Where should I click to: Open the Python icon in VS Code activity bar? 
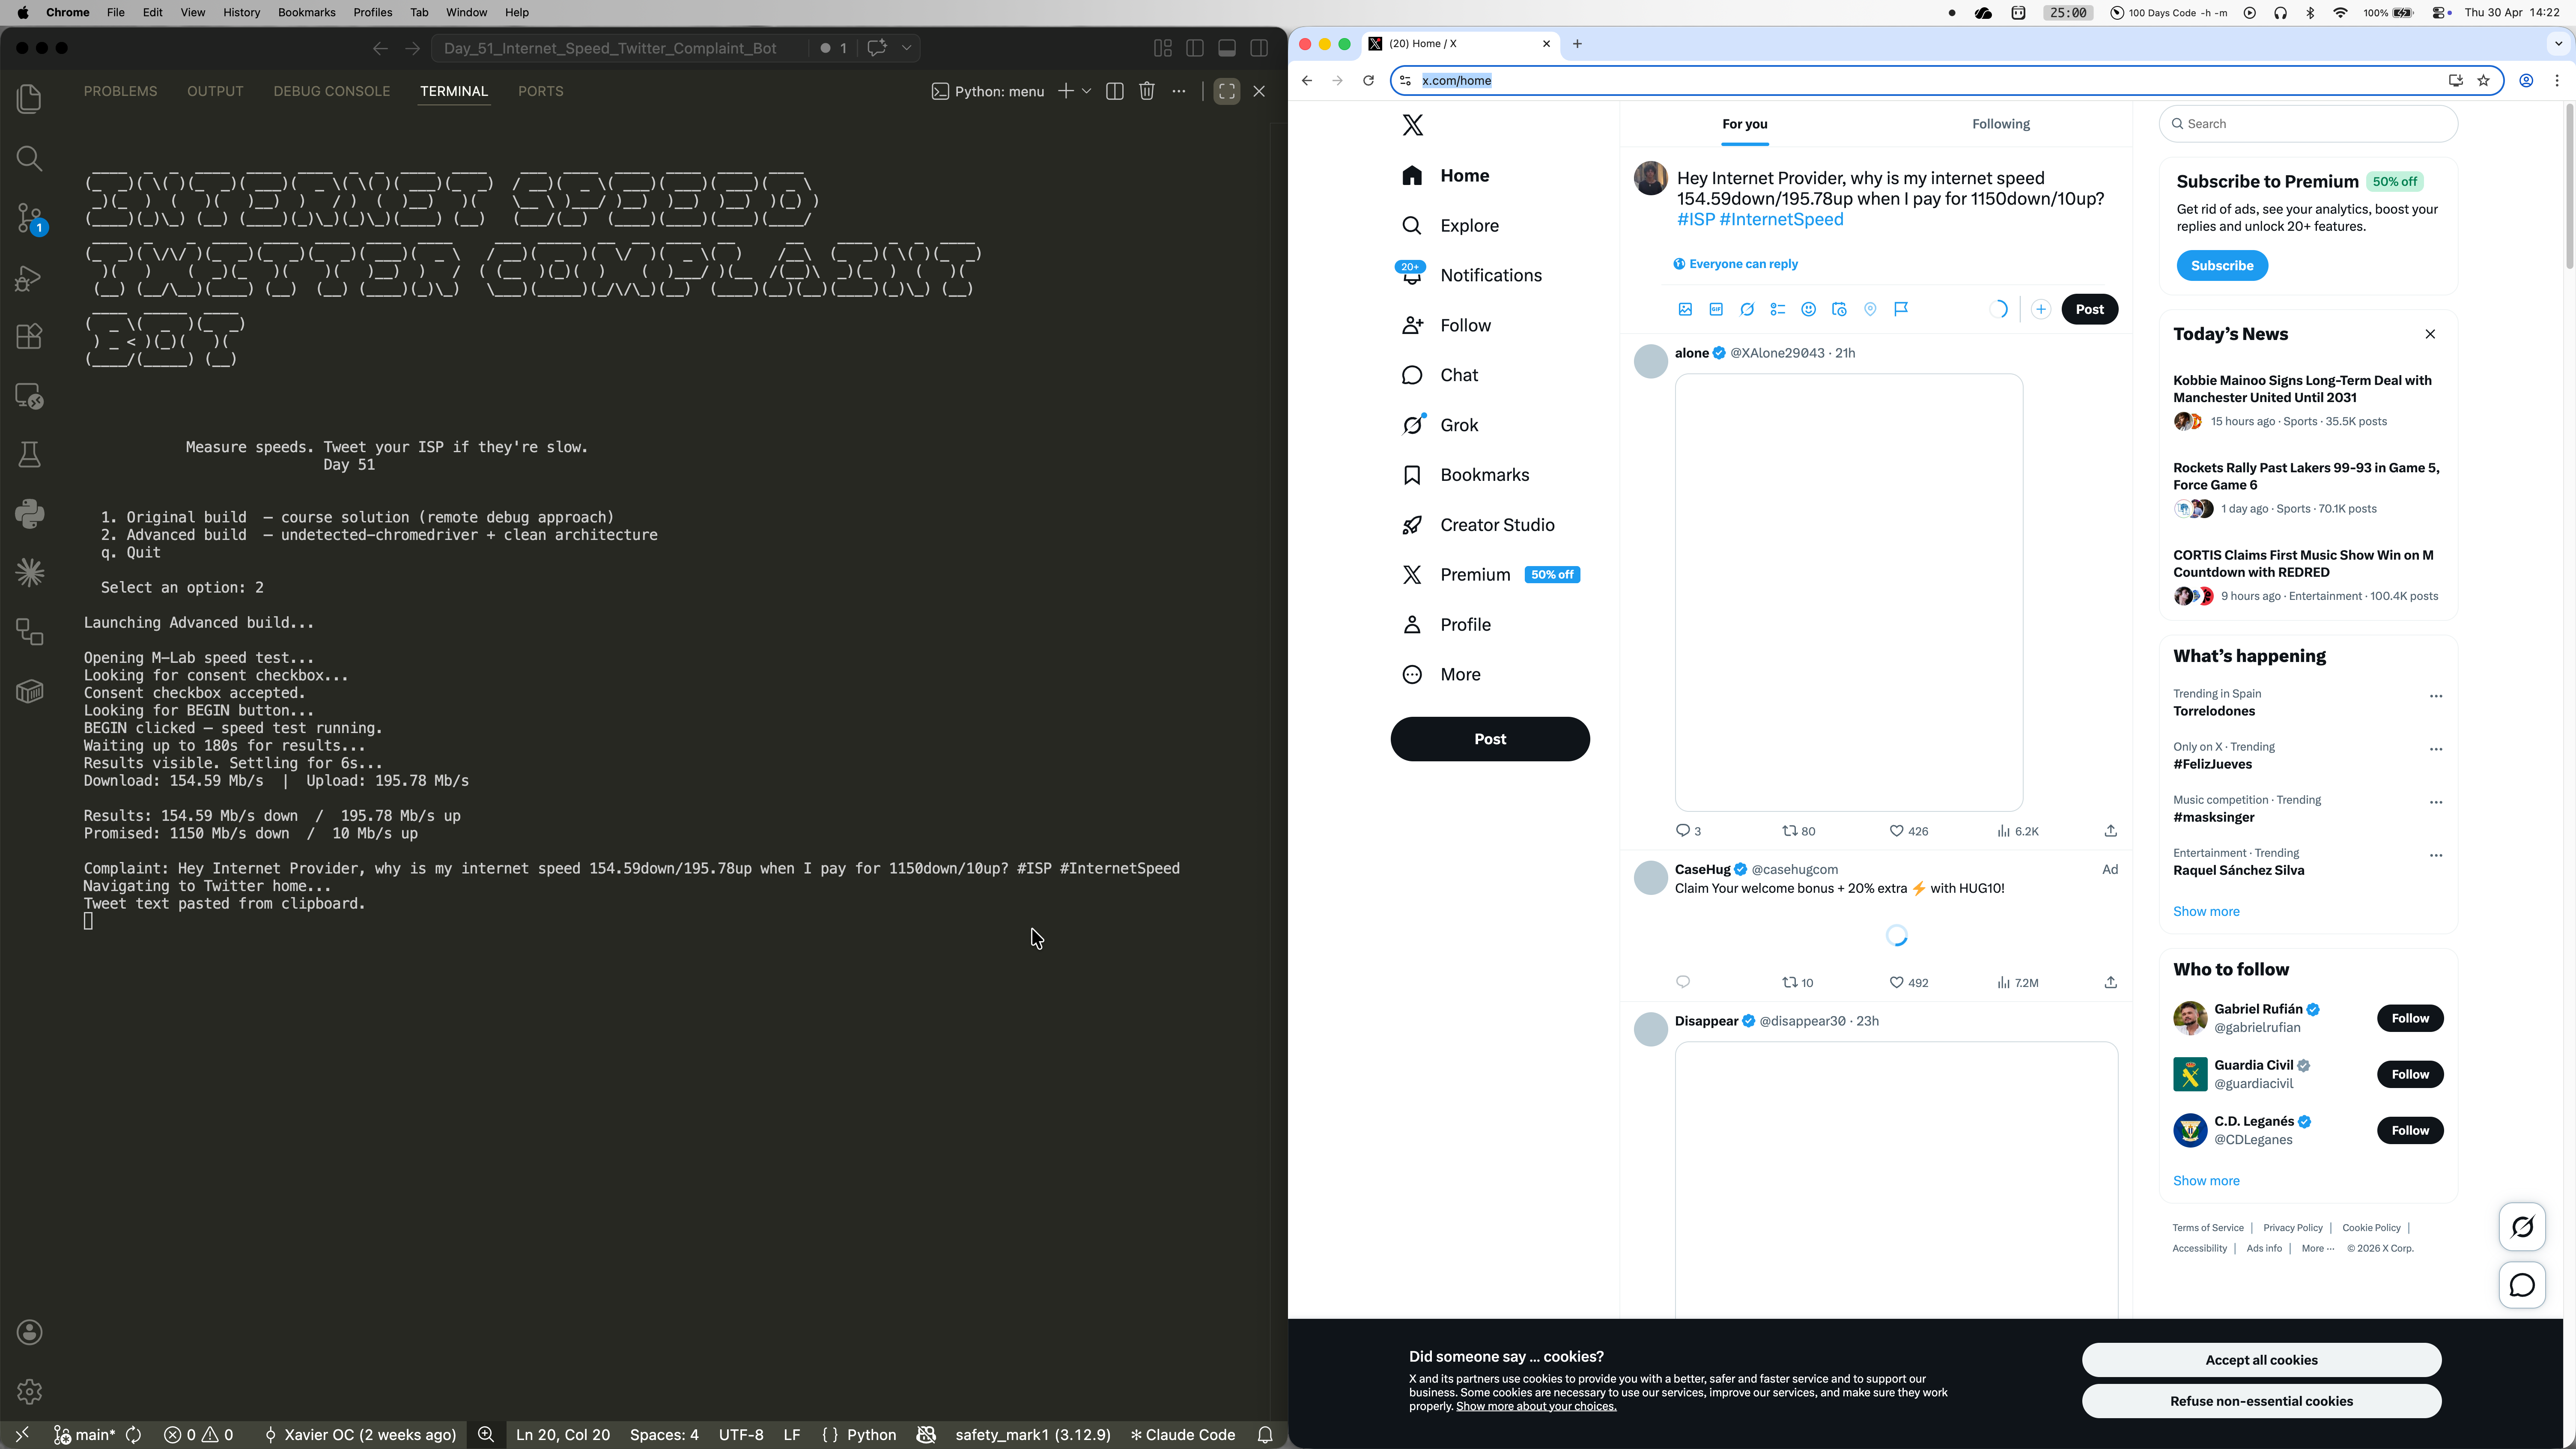(29, 514)
